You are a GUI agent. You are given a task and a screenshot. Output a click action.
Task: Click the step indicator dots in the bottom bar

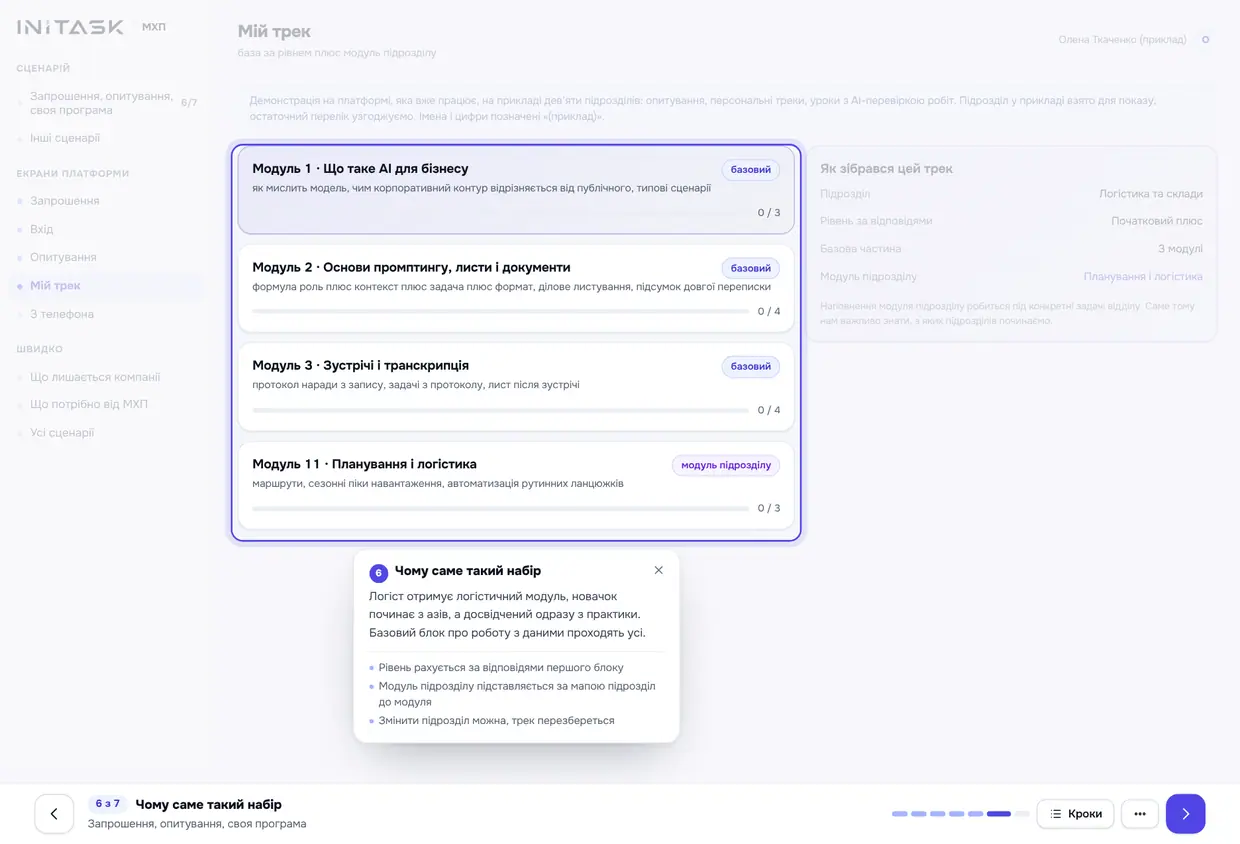click(x=960, y=814)
